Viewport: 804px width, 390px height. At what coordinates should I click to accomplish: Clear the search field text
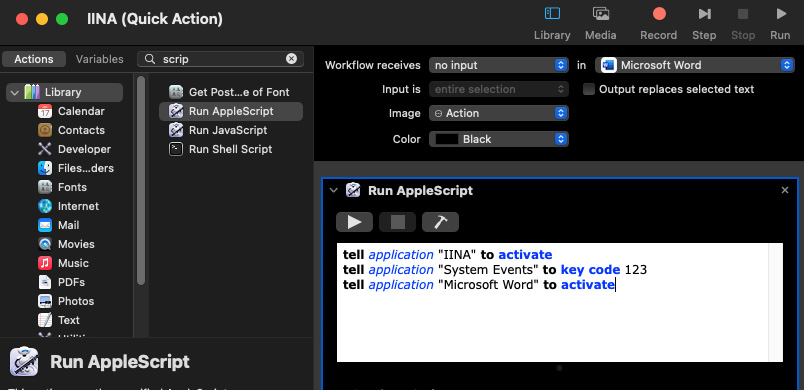291,59
